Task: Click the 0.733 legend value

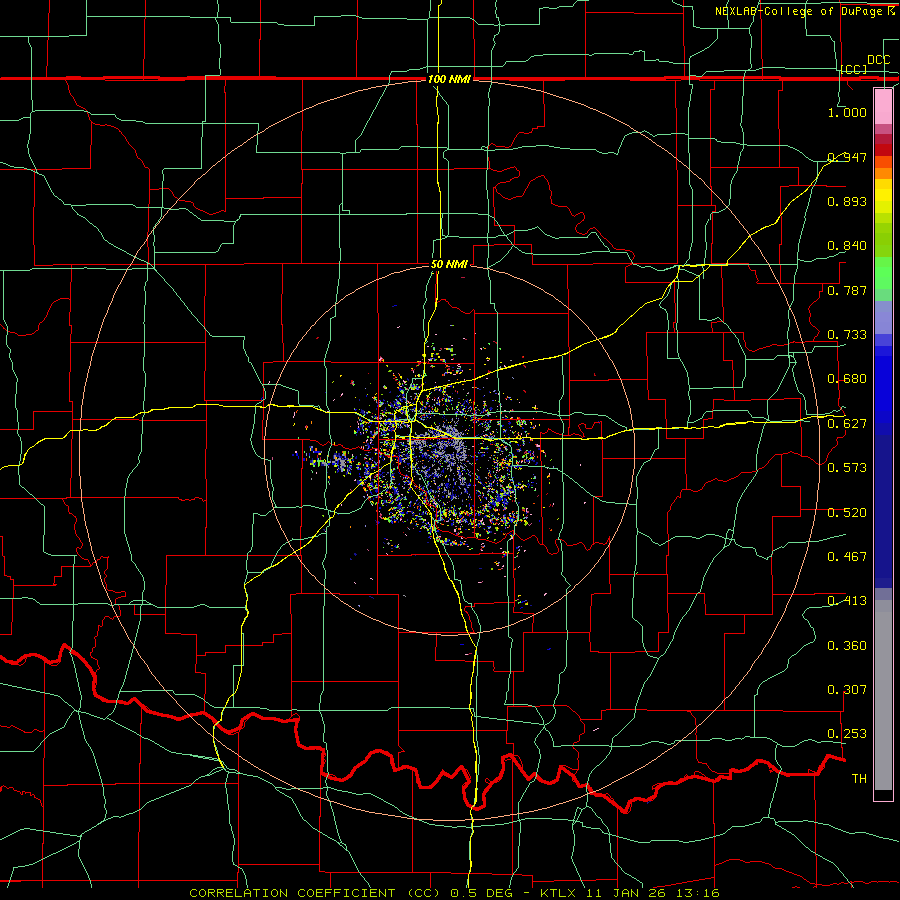Action: 847,335
